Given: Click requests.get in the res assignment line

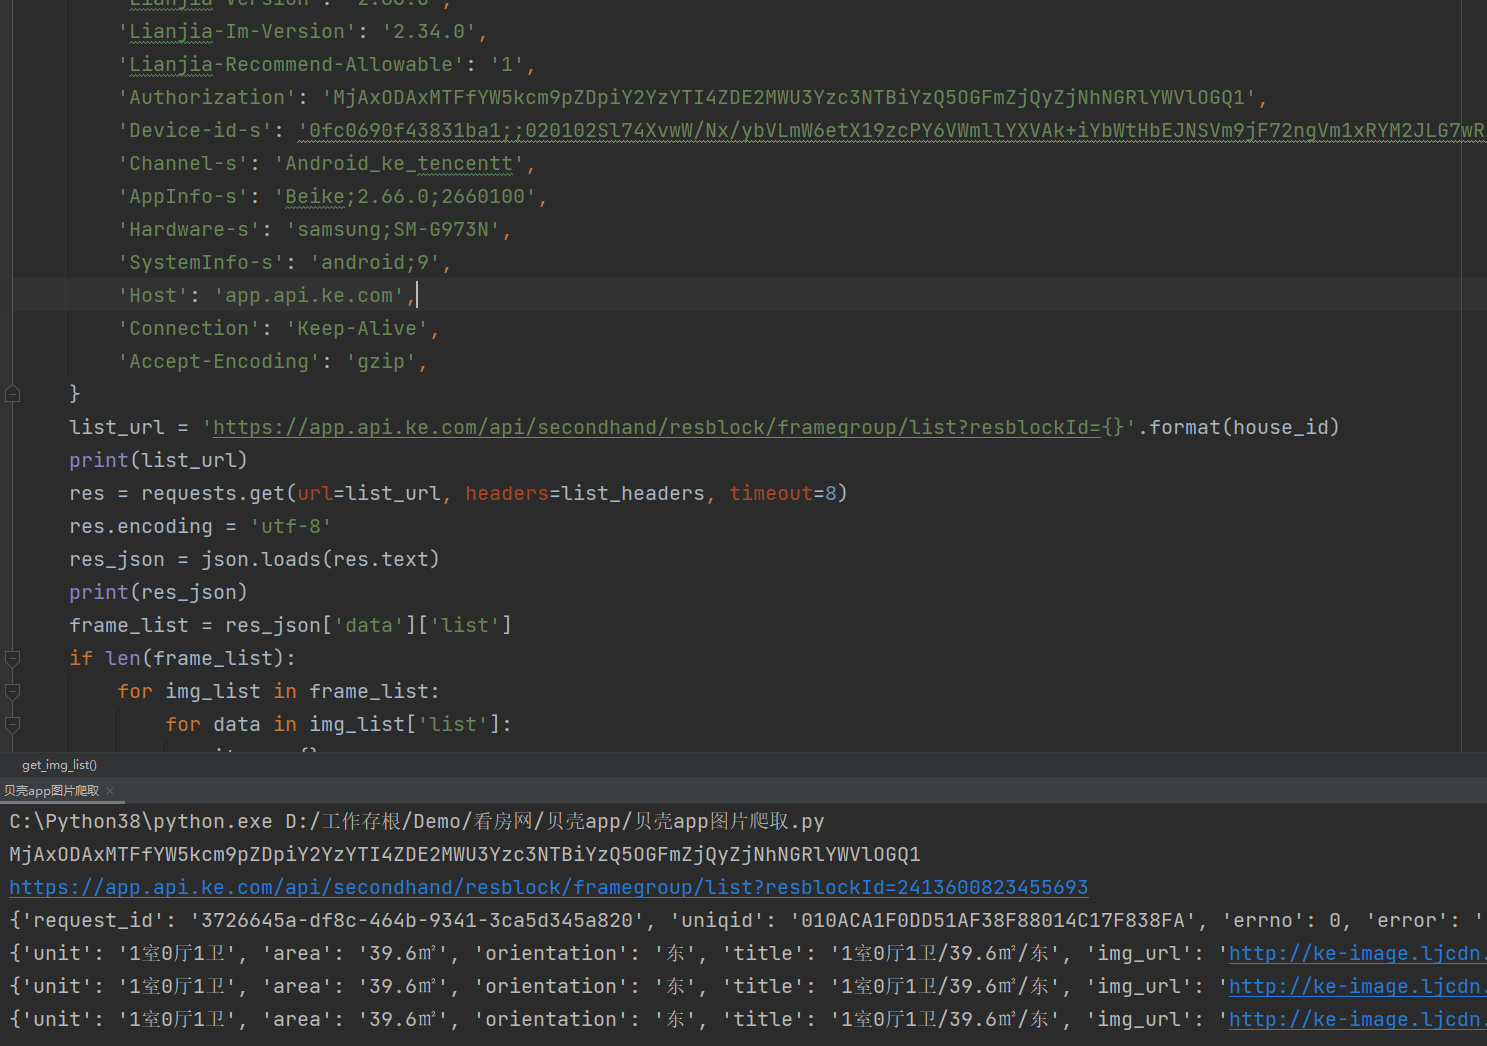Looking at the screenshot, I should coord(213,493).
